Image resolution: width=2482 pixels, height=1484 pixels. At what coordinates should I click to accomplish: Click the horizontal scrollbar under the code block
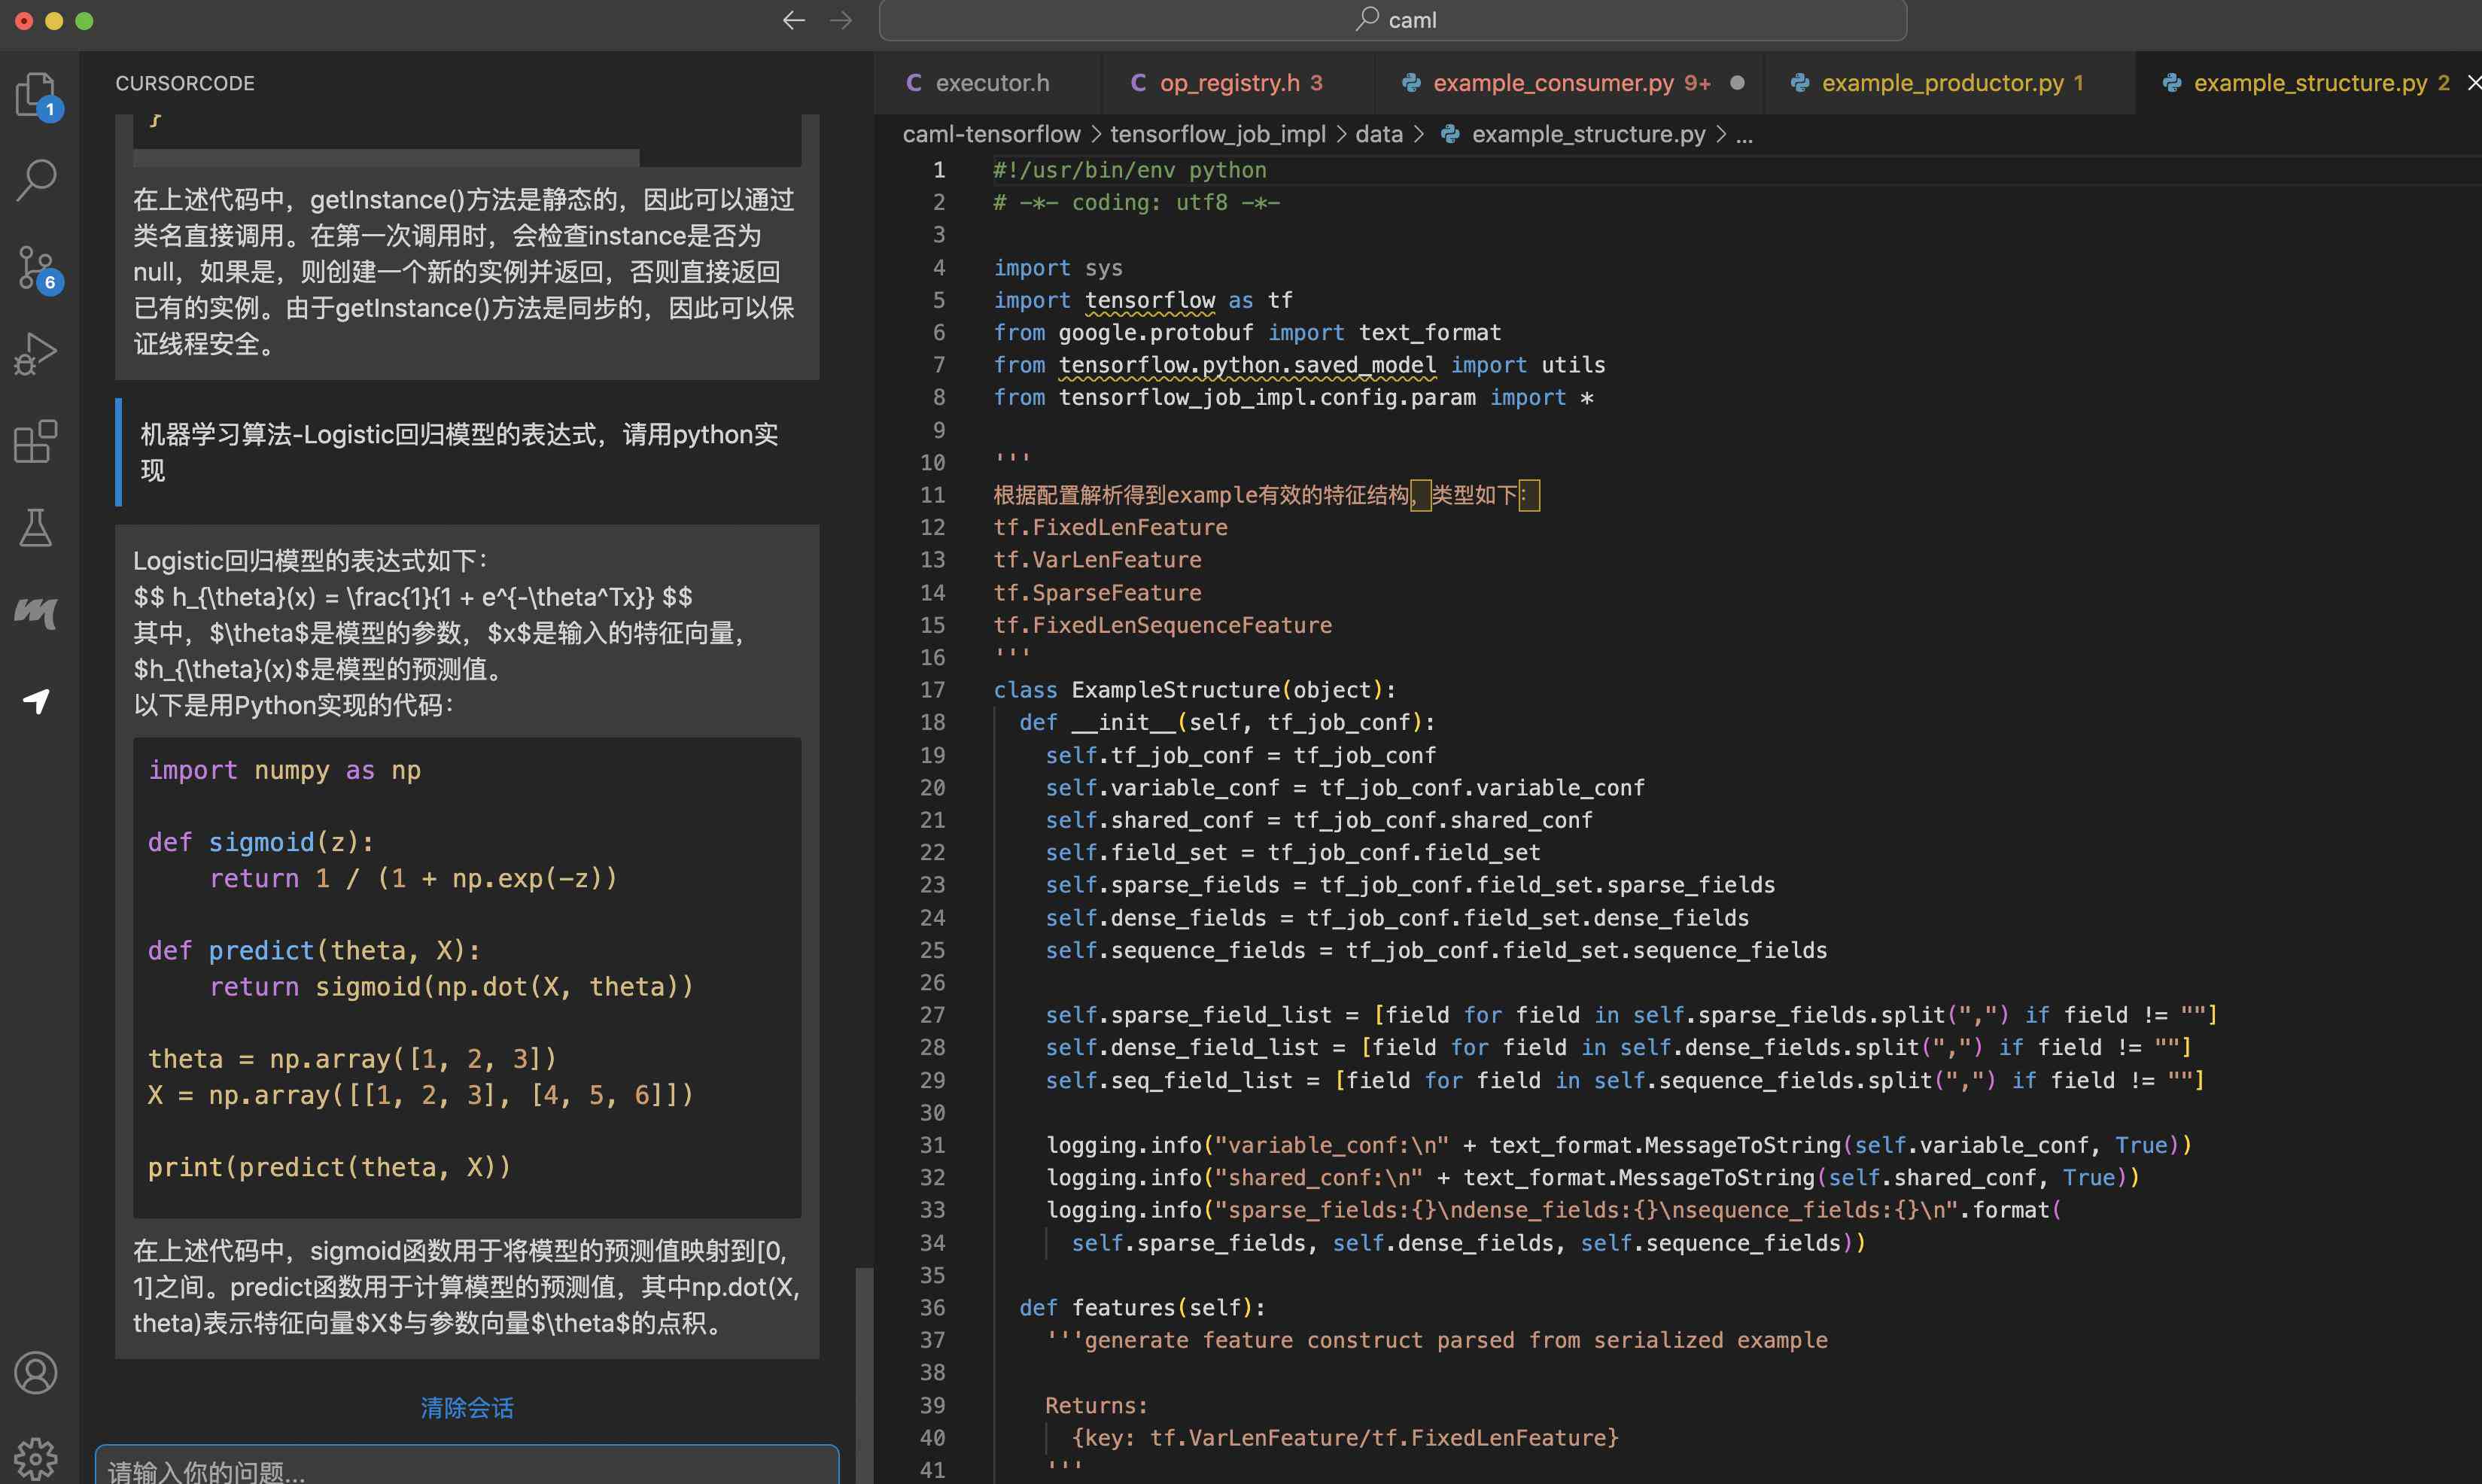[386, 158]
